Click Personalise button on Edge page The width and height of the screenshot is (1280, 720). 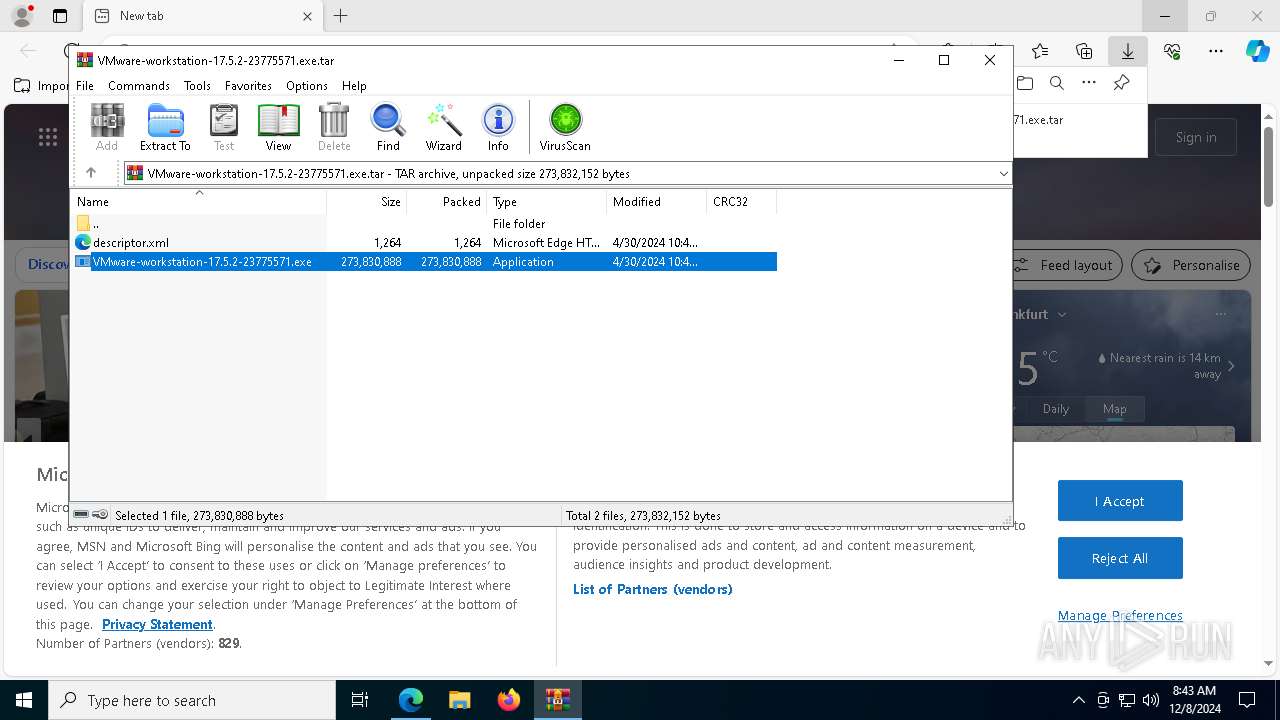pyautogui.click(x=1191, y=265)
